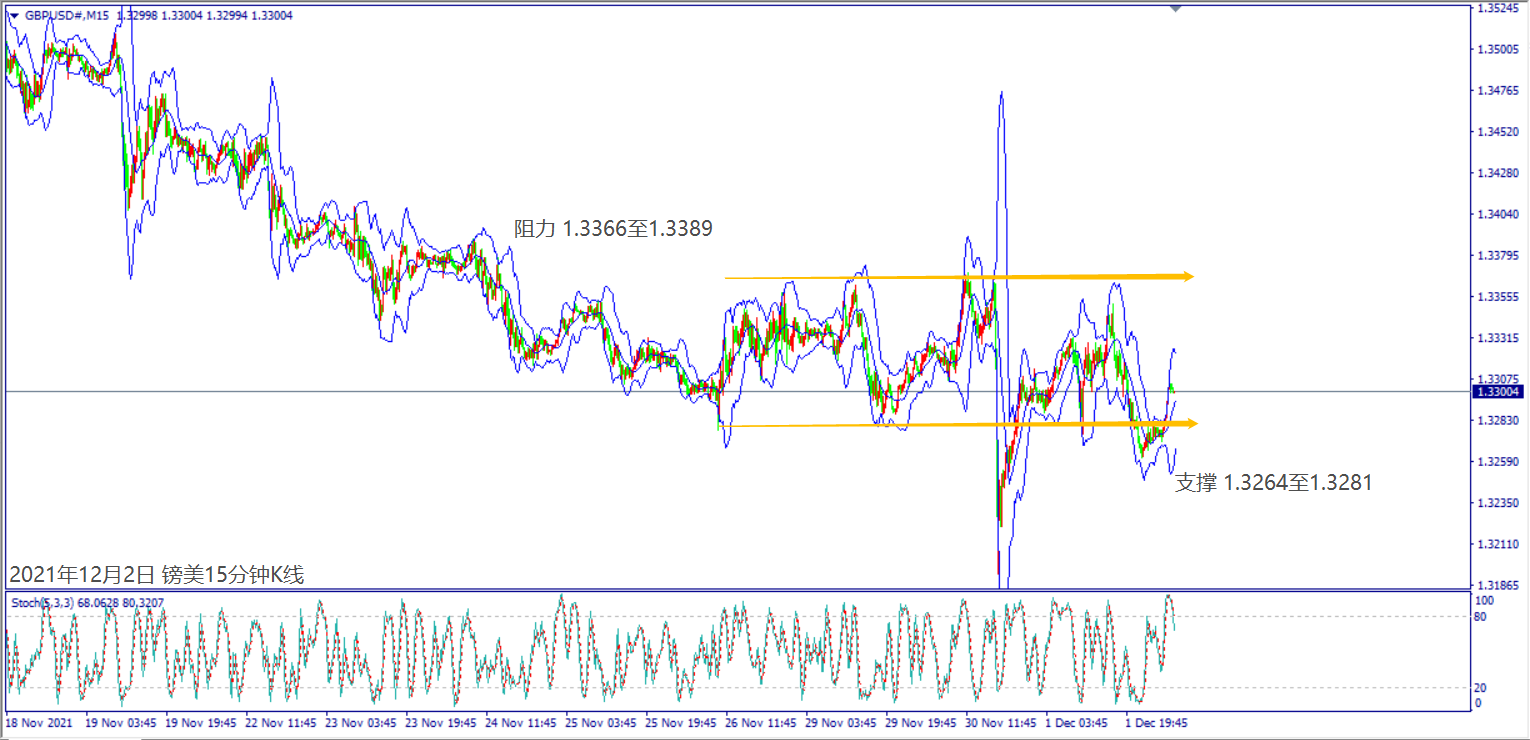
Task: Click the support label 支撑 1.3264至1.3281
Action: coord(1273,483)
